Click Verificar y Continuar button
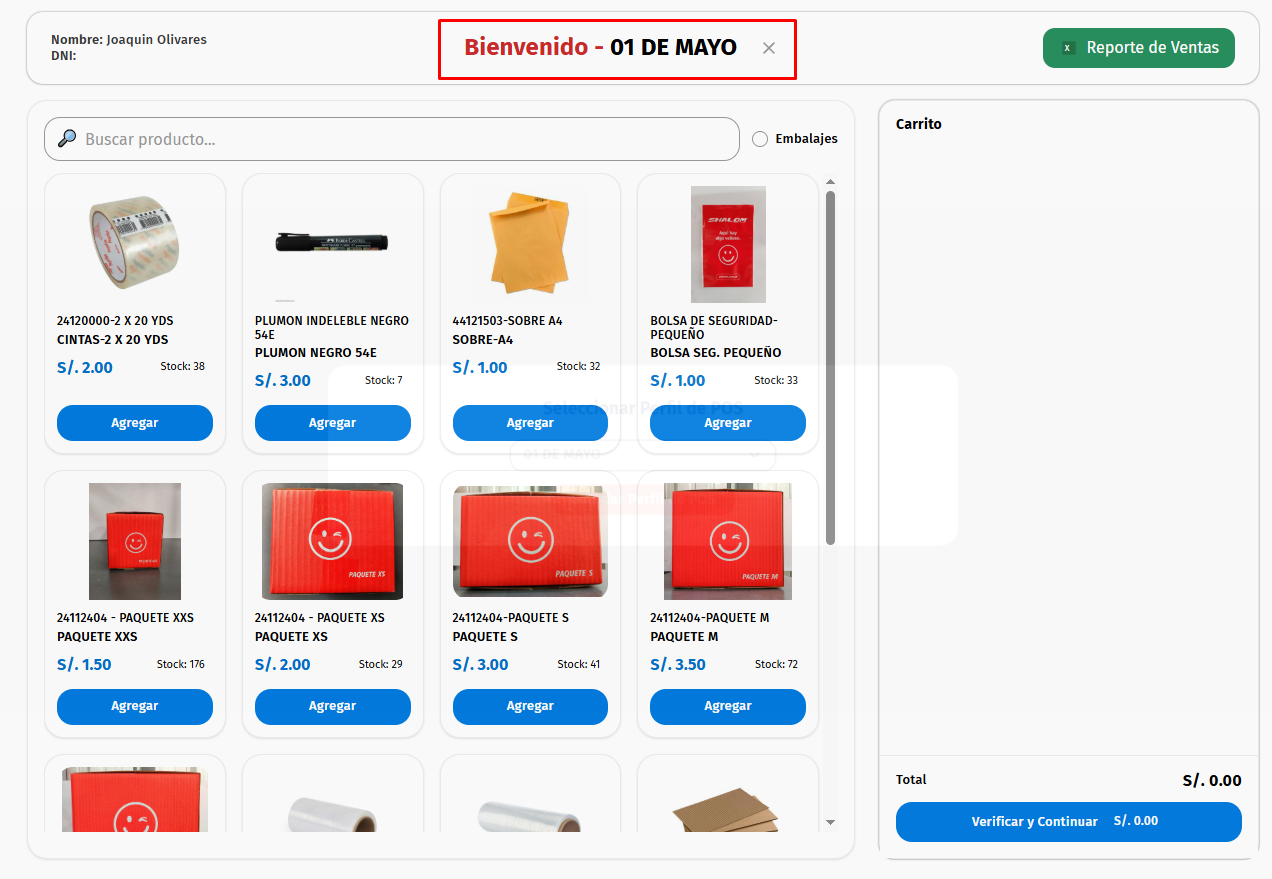The width and height of the screenshot is (1272, 879). (1068, 822)
